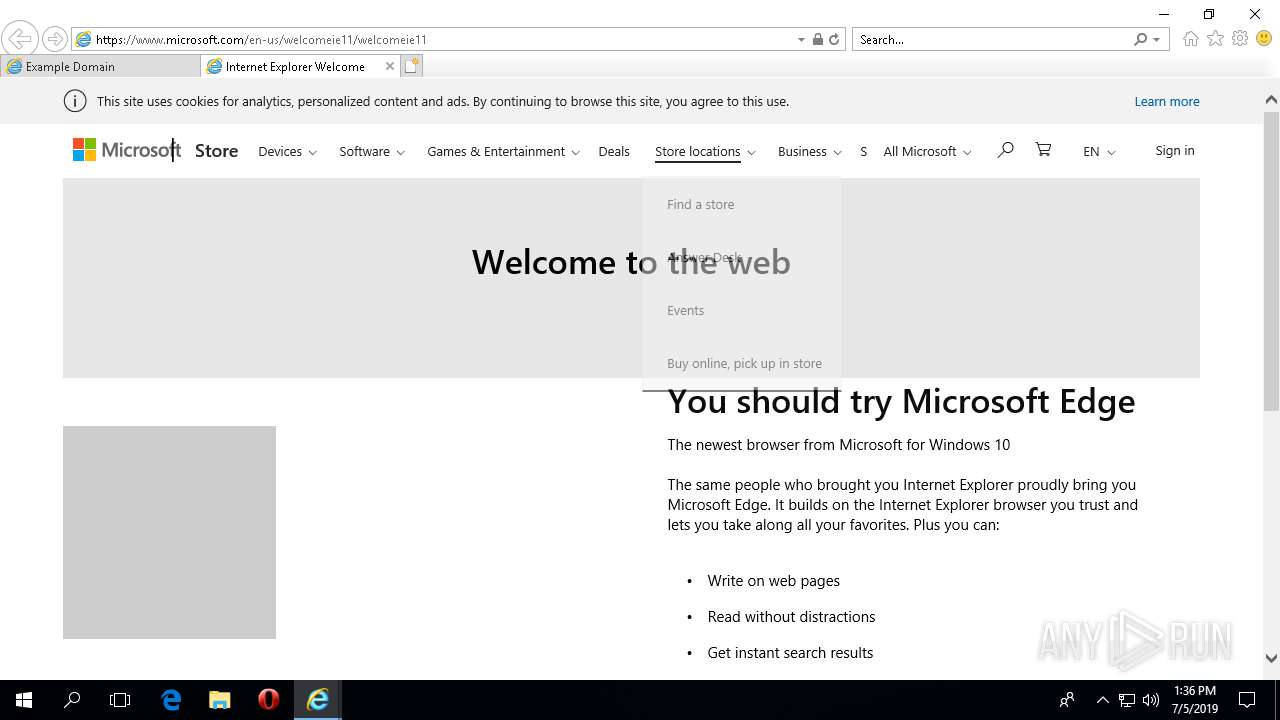The width and height of the screenshot is (1280, 720).
Task: Expand the Devices menu
Action: (287, 151)
